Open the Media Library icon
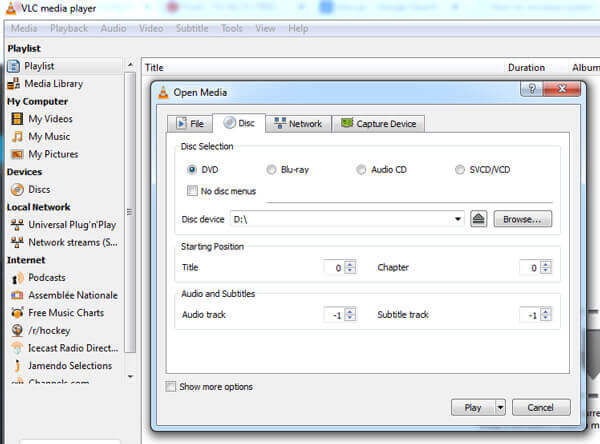Screen dimensions: 600x444 coord(14,83)
